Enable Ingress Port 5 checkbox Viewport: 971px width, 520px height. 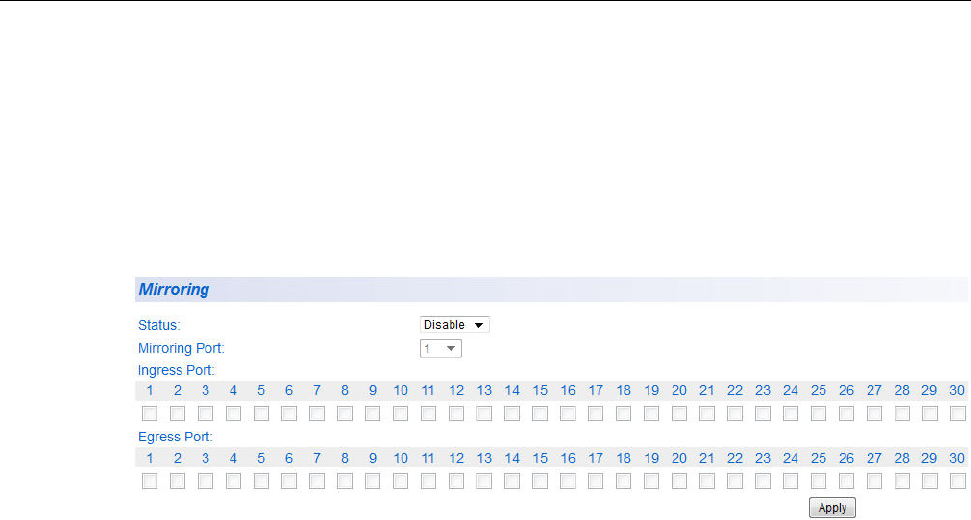coord(261,413)
